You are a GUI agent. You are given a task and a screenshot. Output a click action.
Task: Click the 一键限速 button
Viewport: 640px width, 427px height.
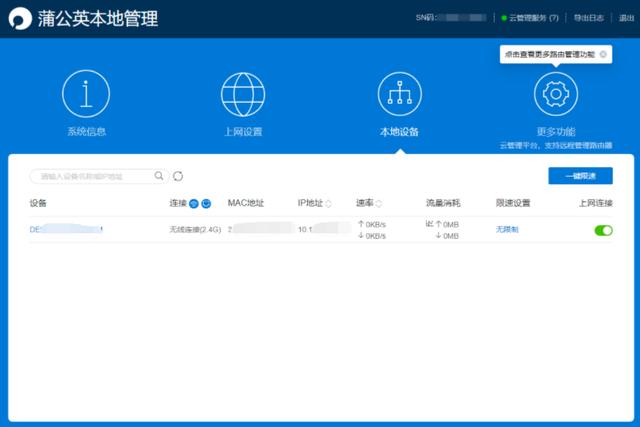(580, 176)
